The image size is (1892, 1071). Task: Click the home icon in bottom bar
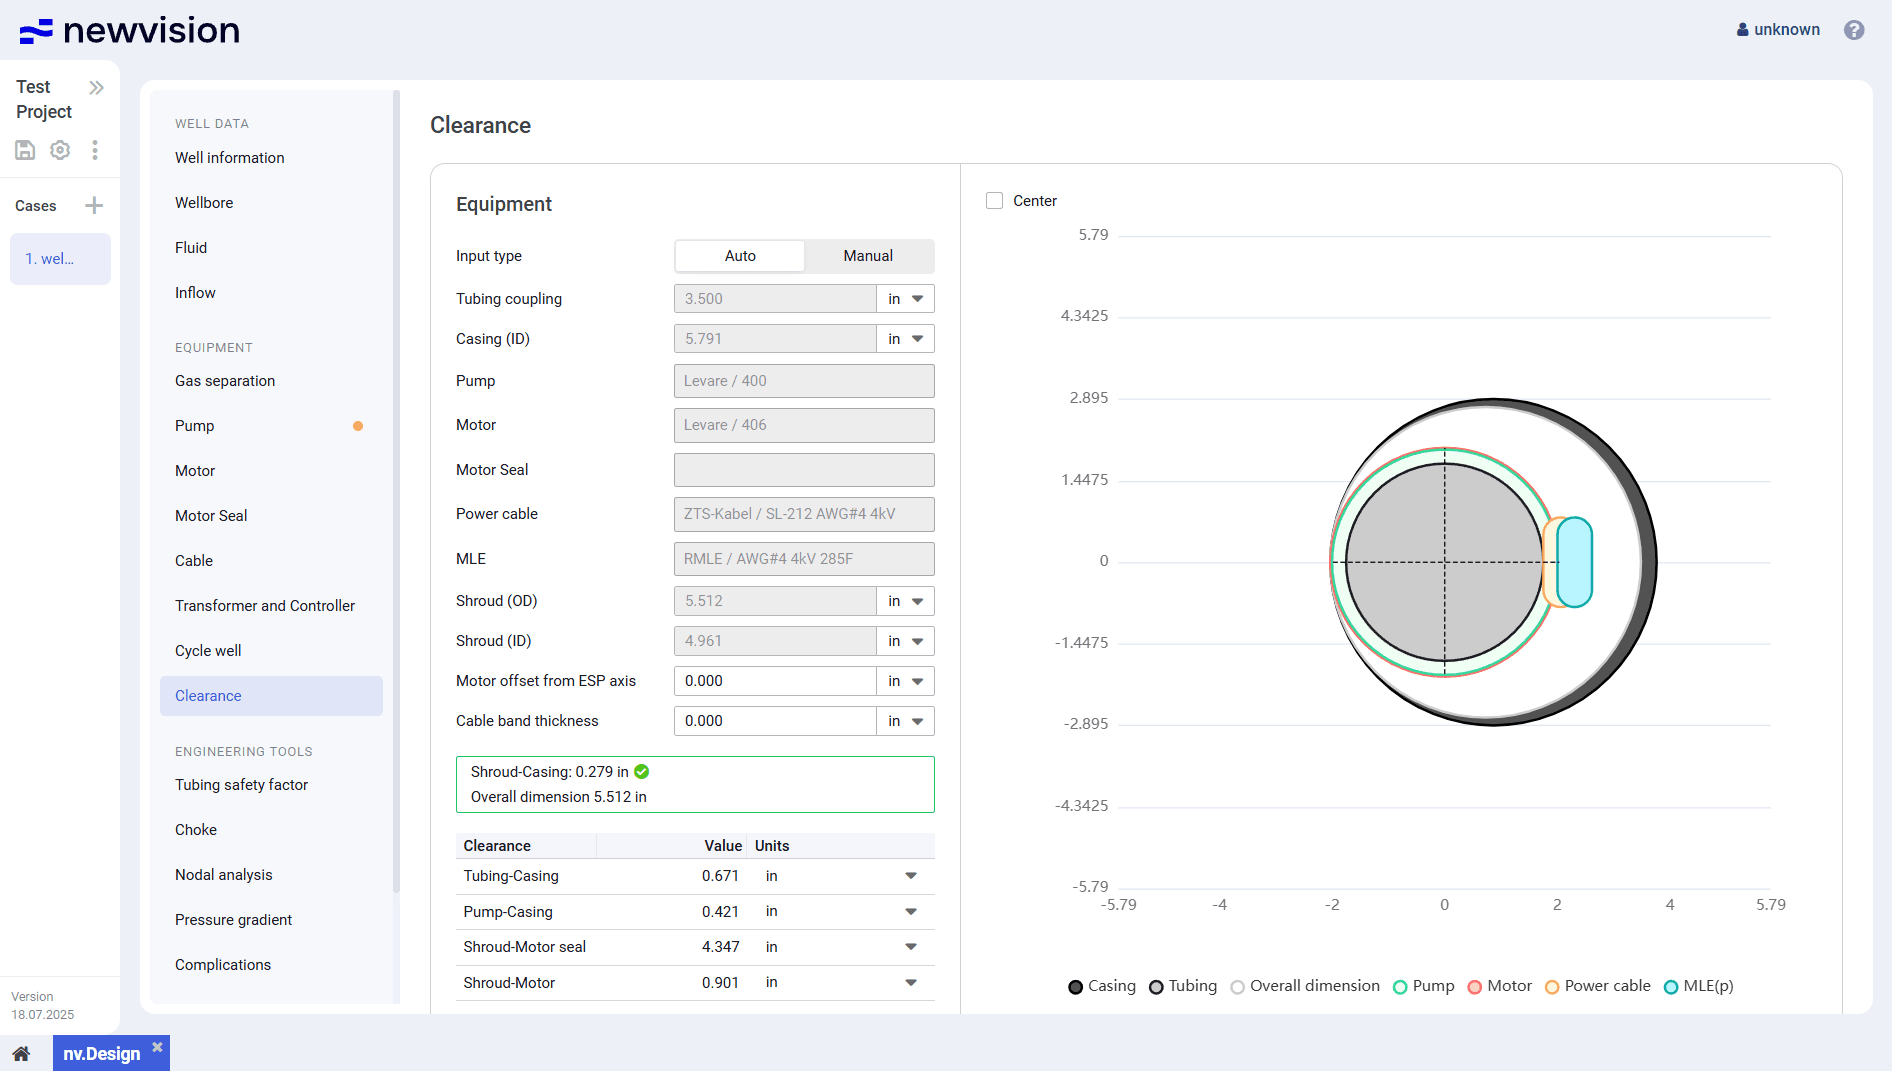coord(21,1054)
